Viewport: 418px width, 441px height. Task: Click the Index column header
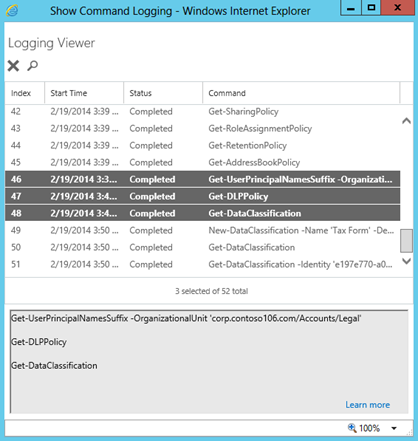pos(25,93)
